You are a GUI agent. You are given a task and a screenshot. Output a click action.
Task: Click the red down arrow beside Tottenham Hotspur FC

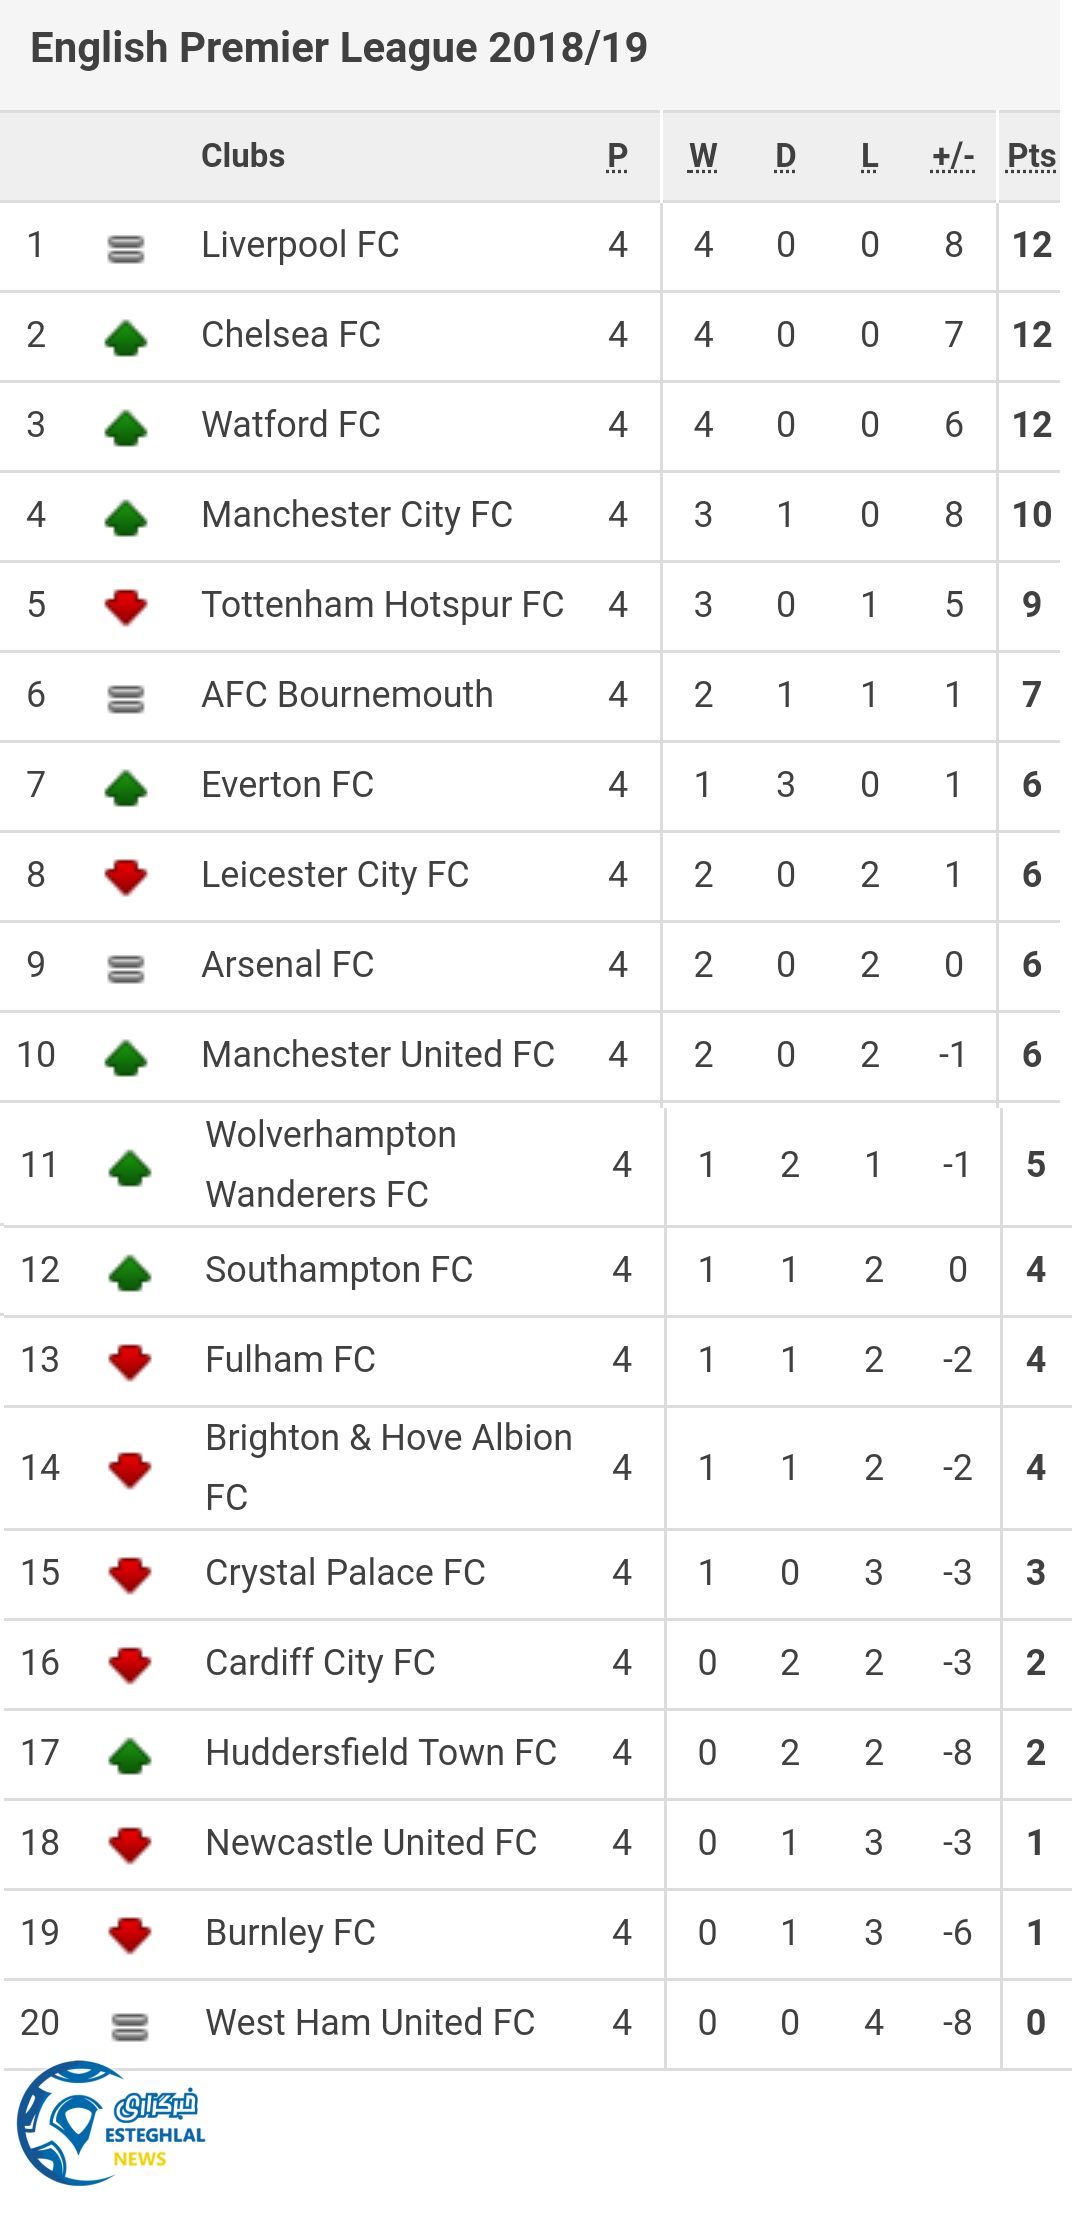click(126, 606)
